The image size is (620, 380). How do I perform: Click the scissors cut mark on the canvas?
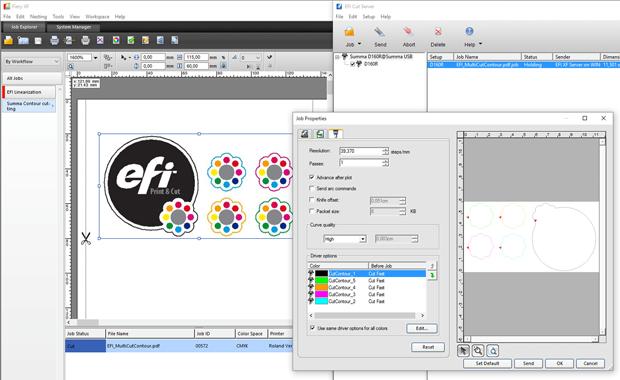[85, 238]
